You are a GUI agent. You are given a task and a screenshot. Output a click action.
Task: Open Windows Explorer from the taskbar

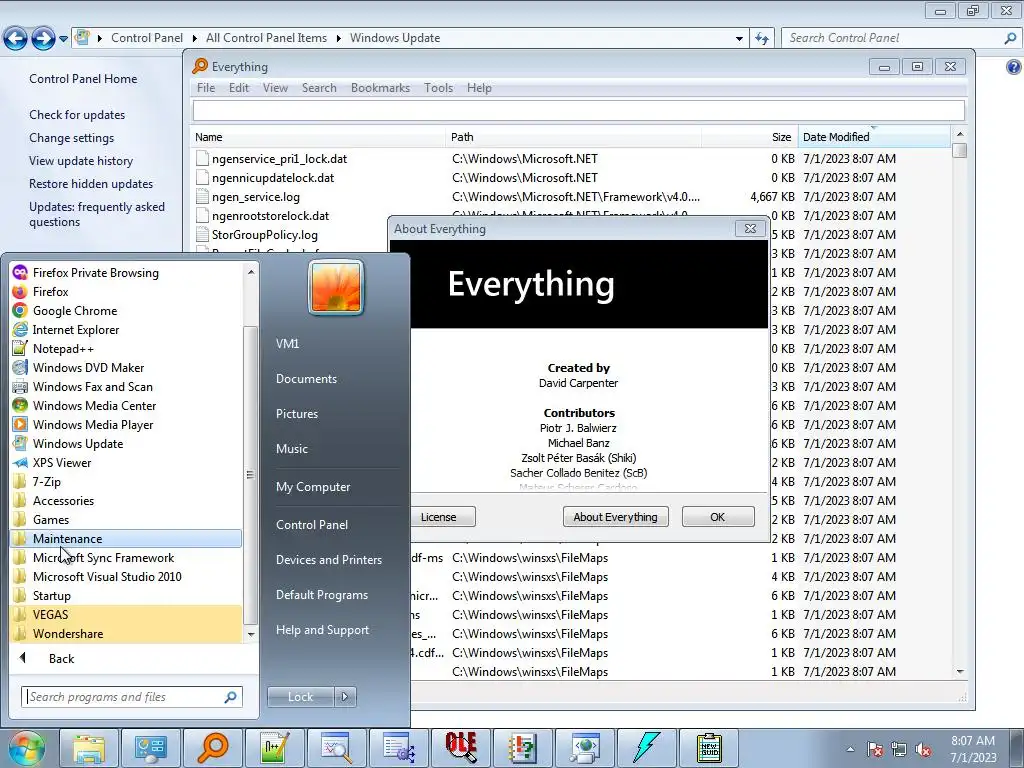click(89, 748)
